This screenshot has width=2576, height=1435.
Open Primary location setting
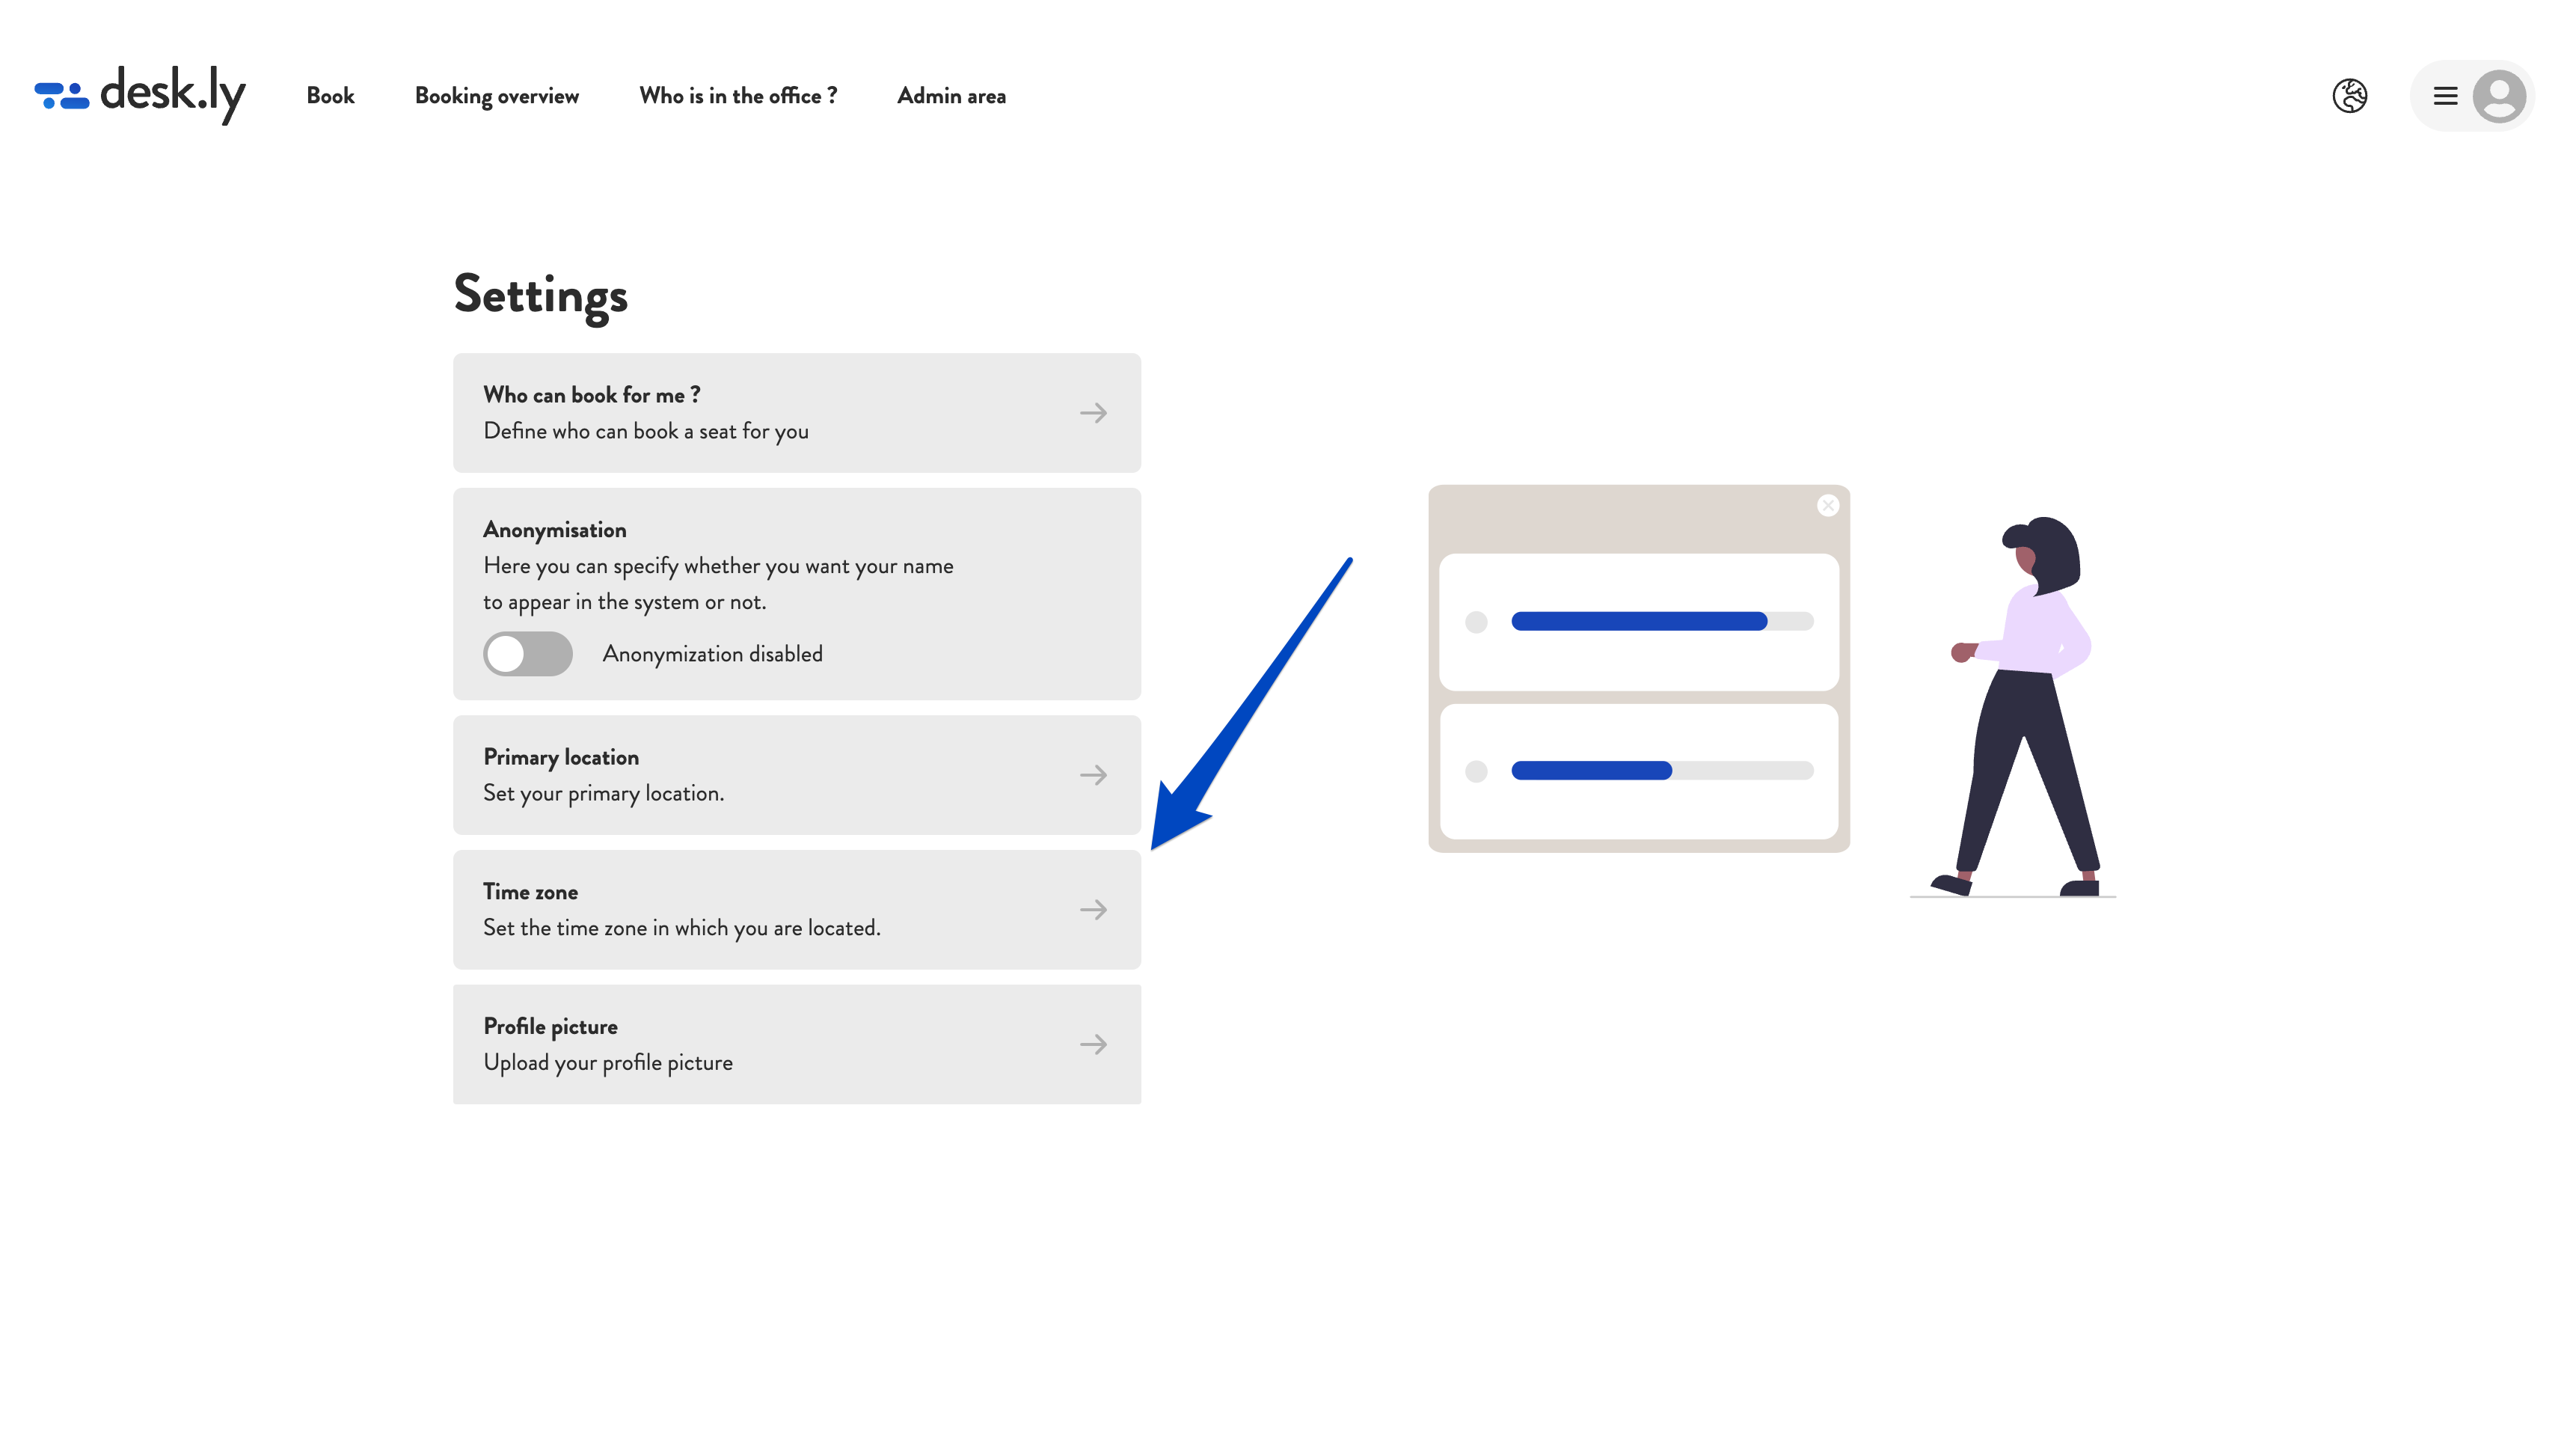pos(797,775)
